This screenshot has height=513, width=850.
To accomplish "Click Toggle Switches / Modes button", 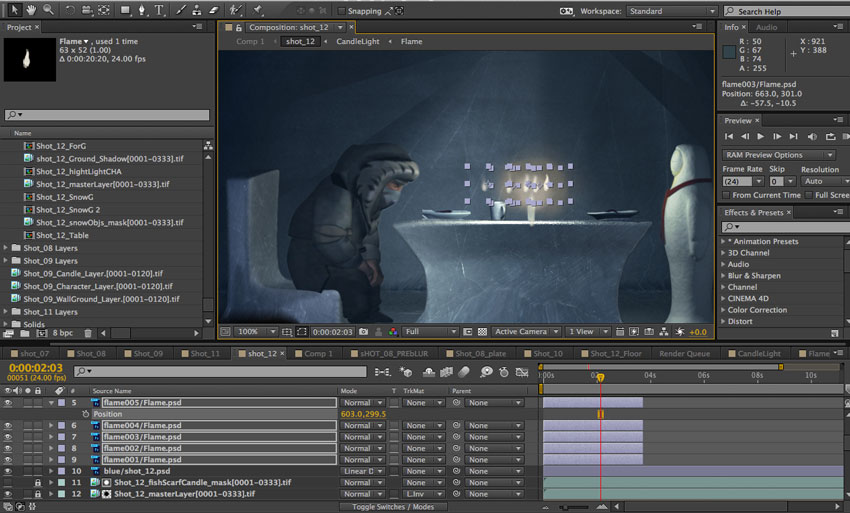I will coord(393,507).
